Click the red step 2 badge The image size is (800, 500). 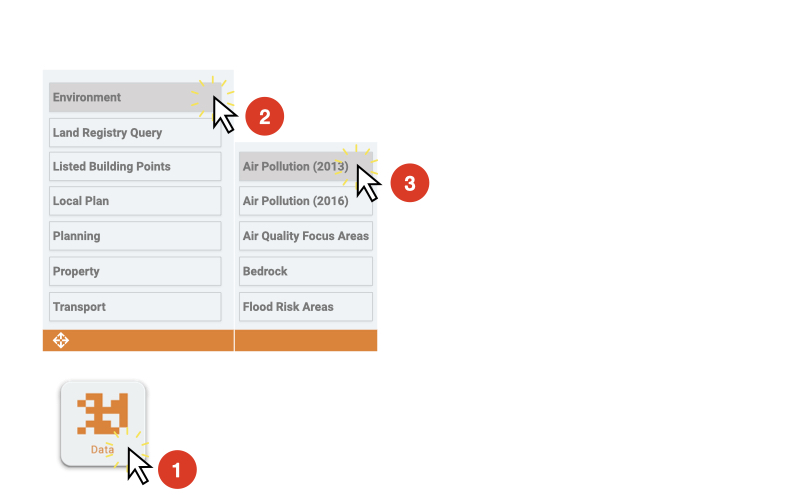[264, 117]
